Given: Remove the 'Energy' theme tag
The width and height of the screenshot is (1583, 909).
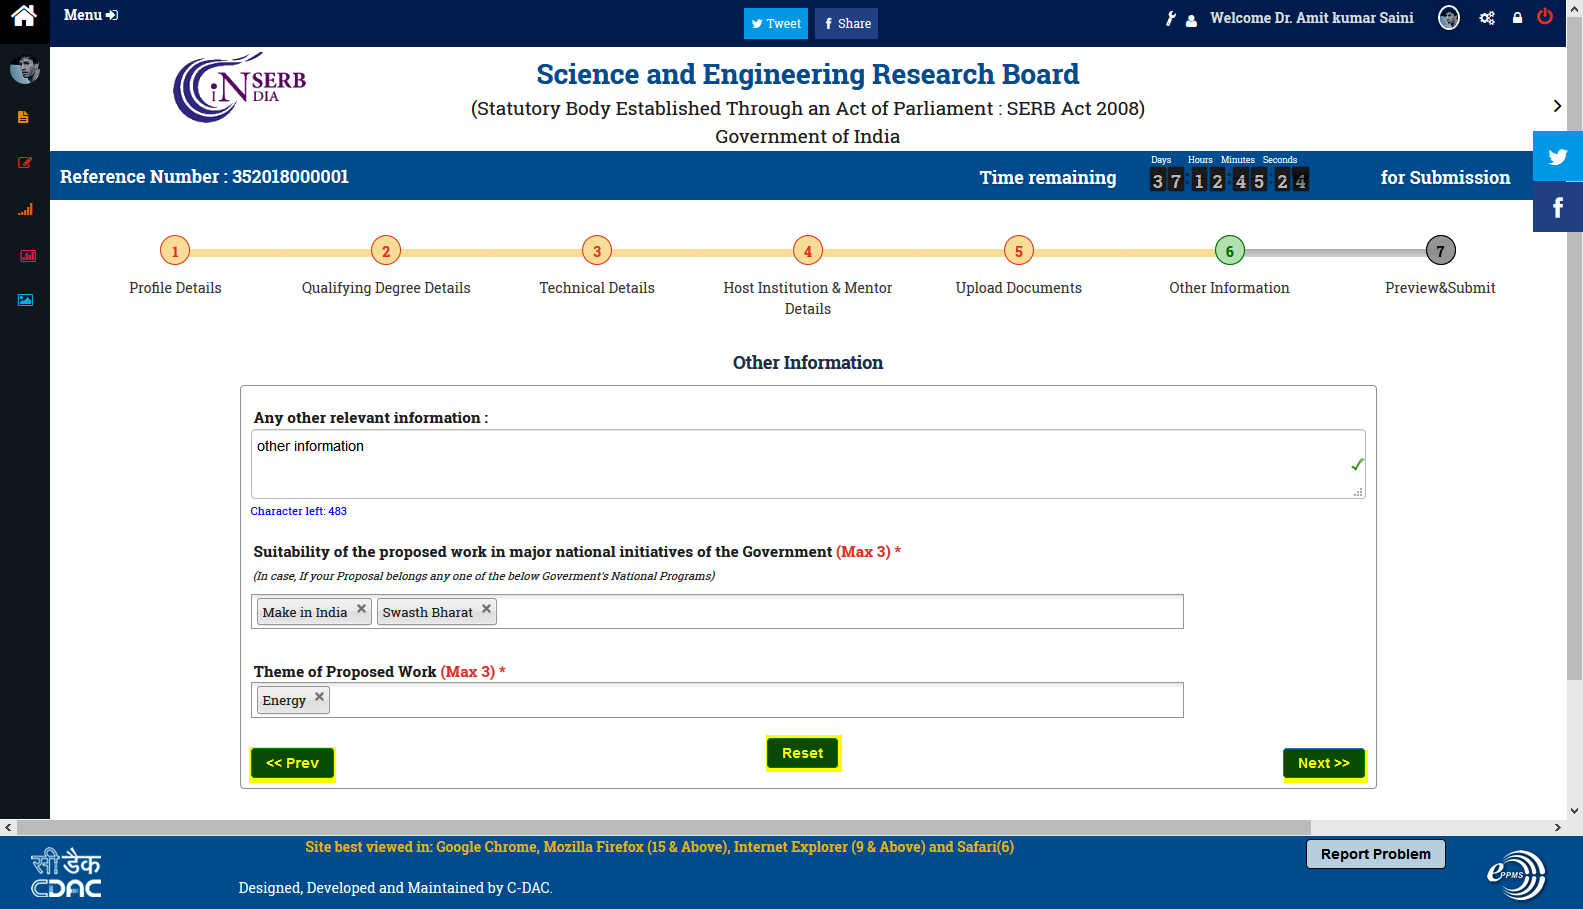Looking at the screenshot, I should 320,697.
